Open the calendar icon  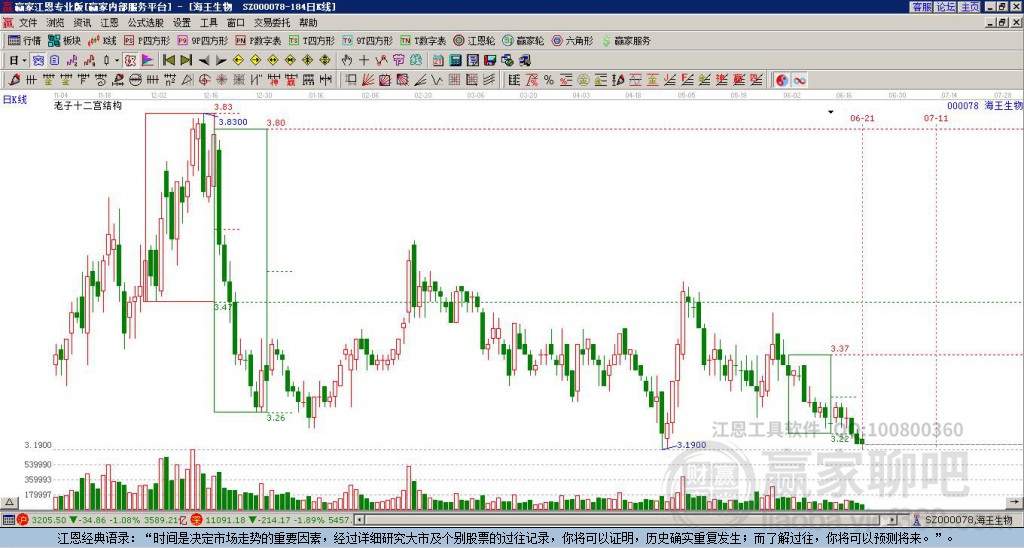pyautogui.click(x=438, y=61)
